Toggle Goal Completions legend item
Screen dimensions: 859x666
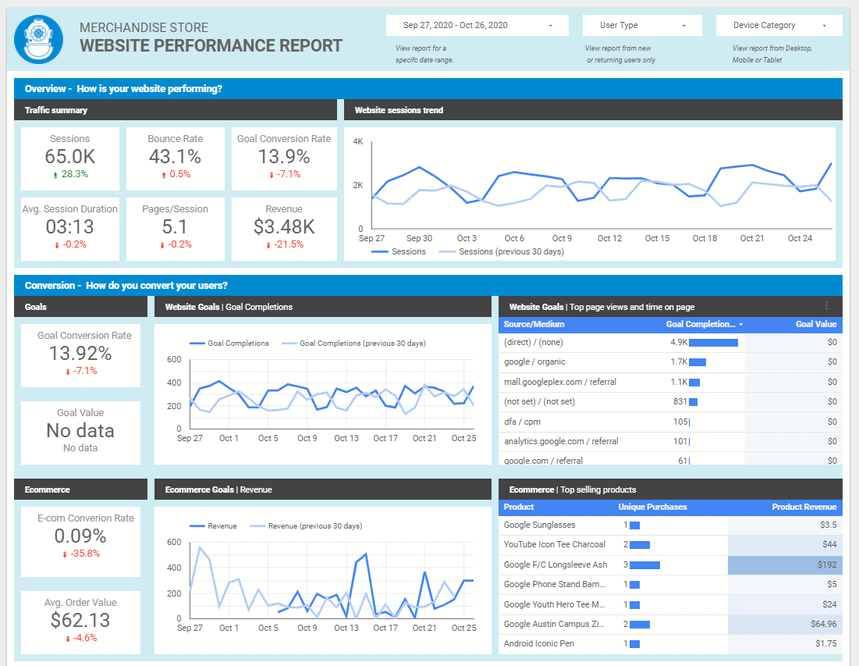[x=230, y=343]
